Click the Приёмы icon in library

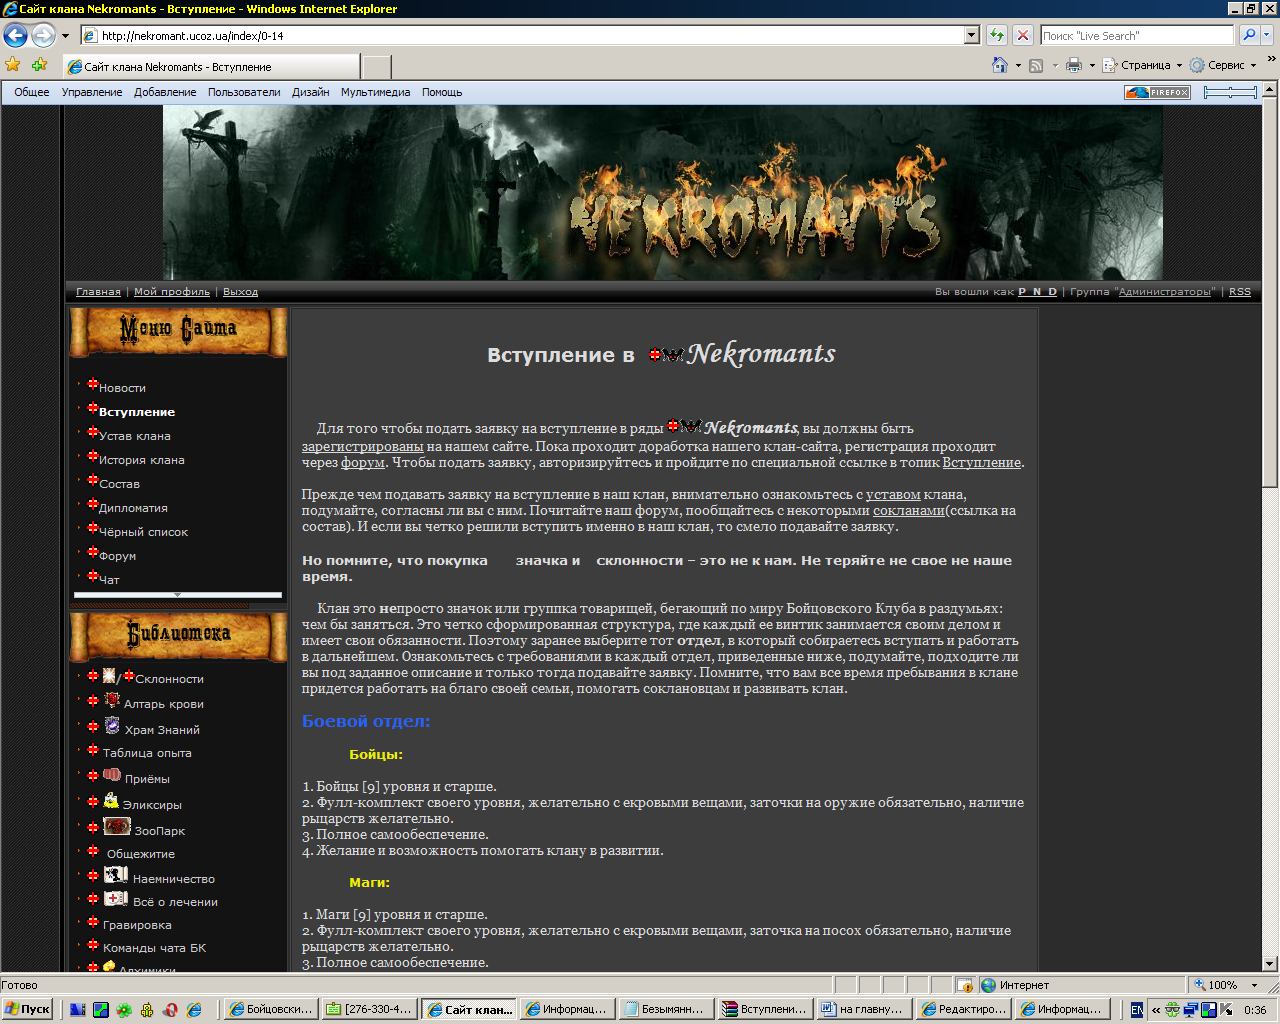click(x=112, y=775)
